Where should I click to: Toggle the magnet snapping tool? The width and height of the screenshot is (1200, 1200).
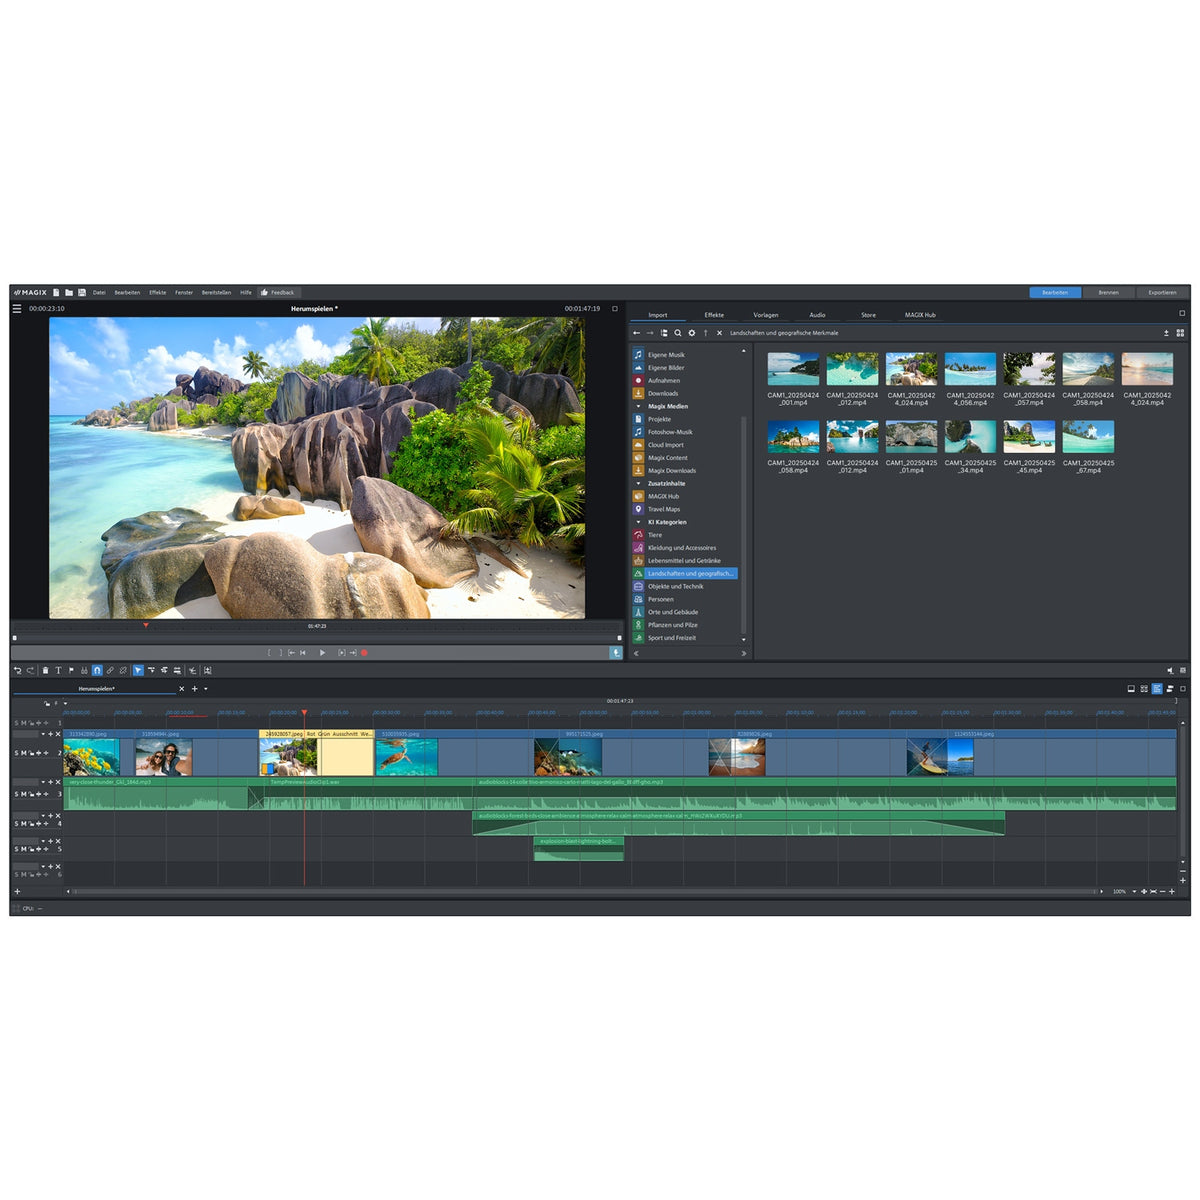click(97, 670)
